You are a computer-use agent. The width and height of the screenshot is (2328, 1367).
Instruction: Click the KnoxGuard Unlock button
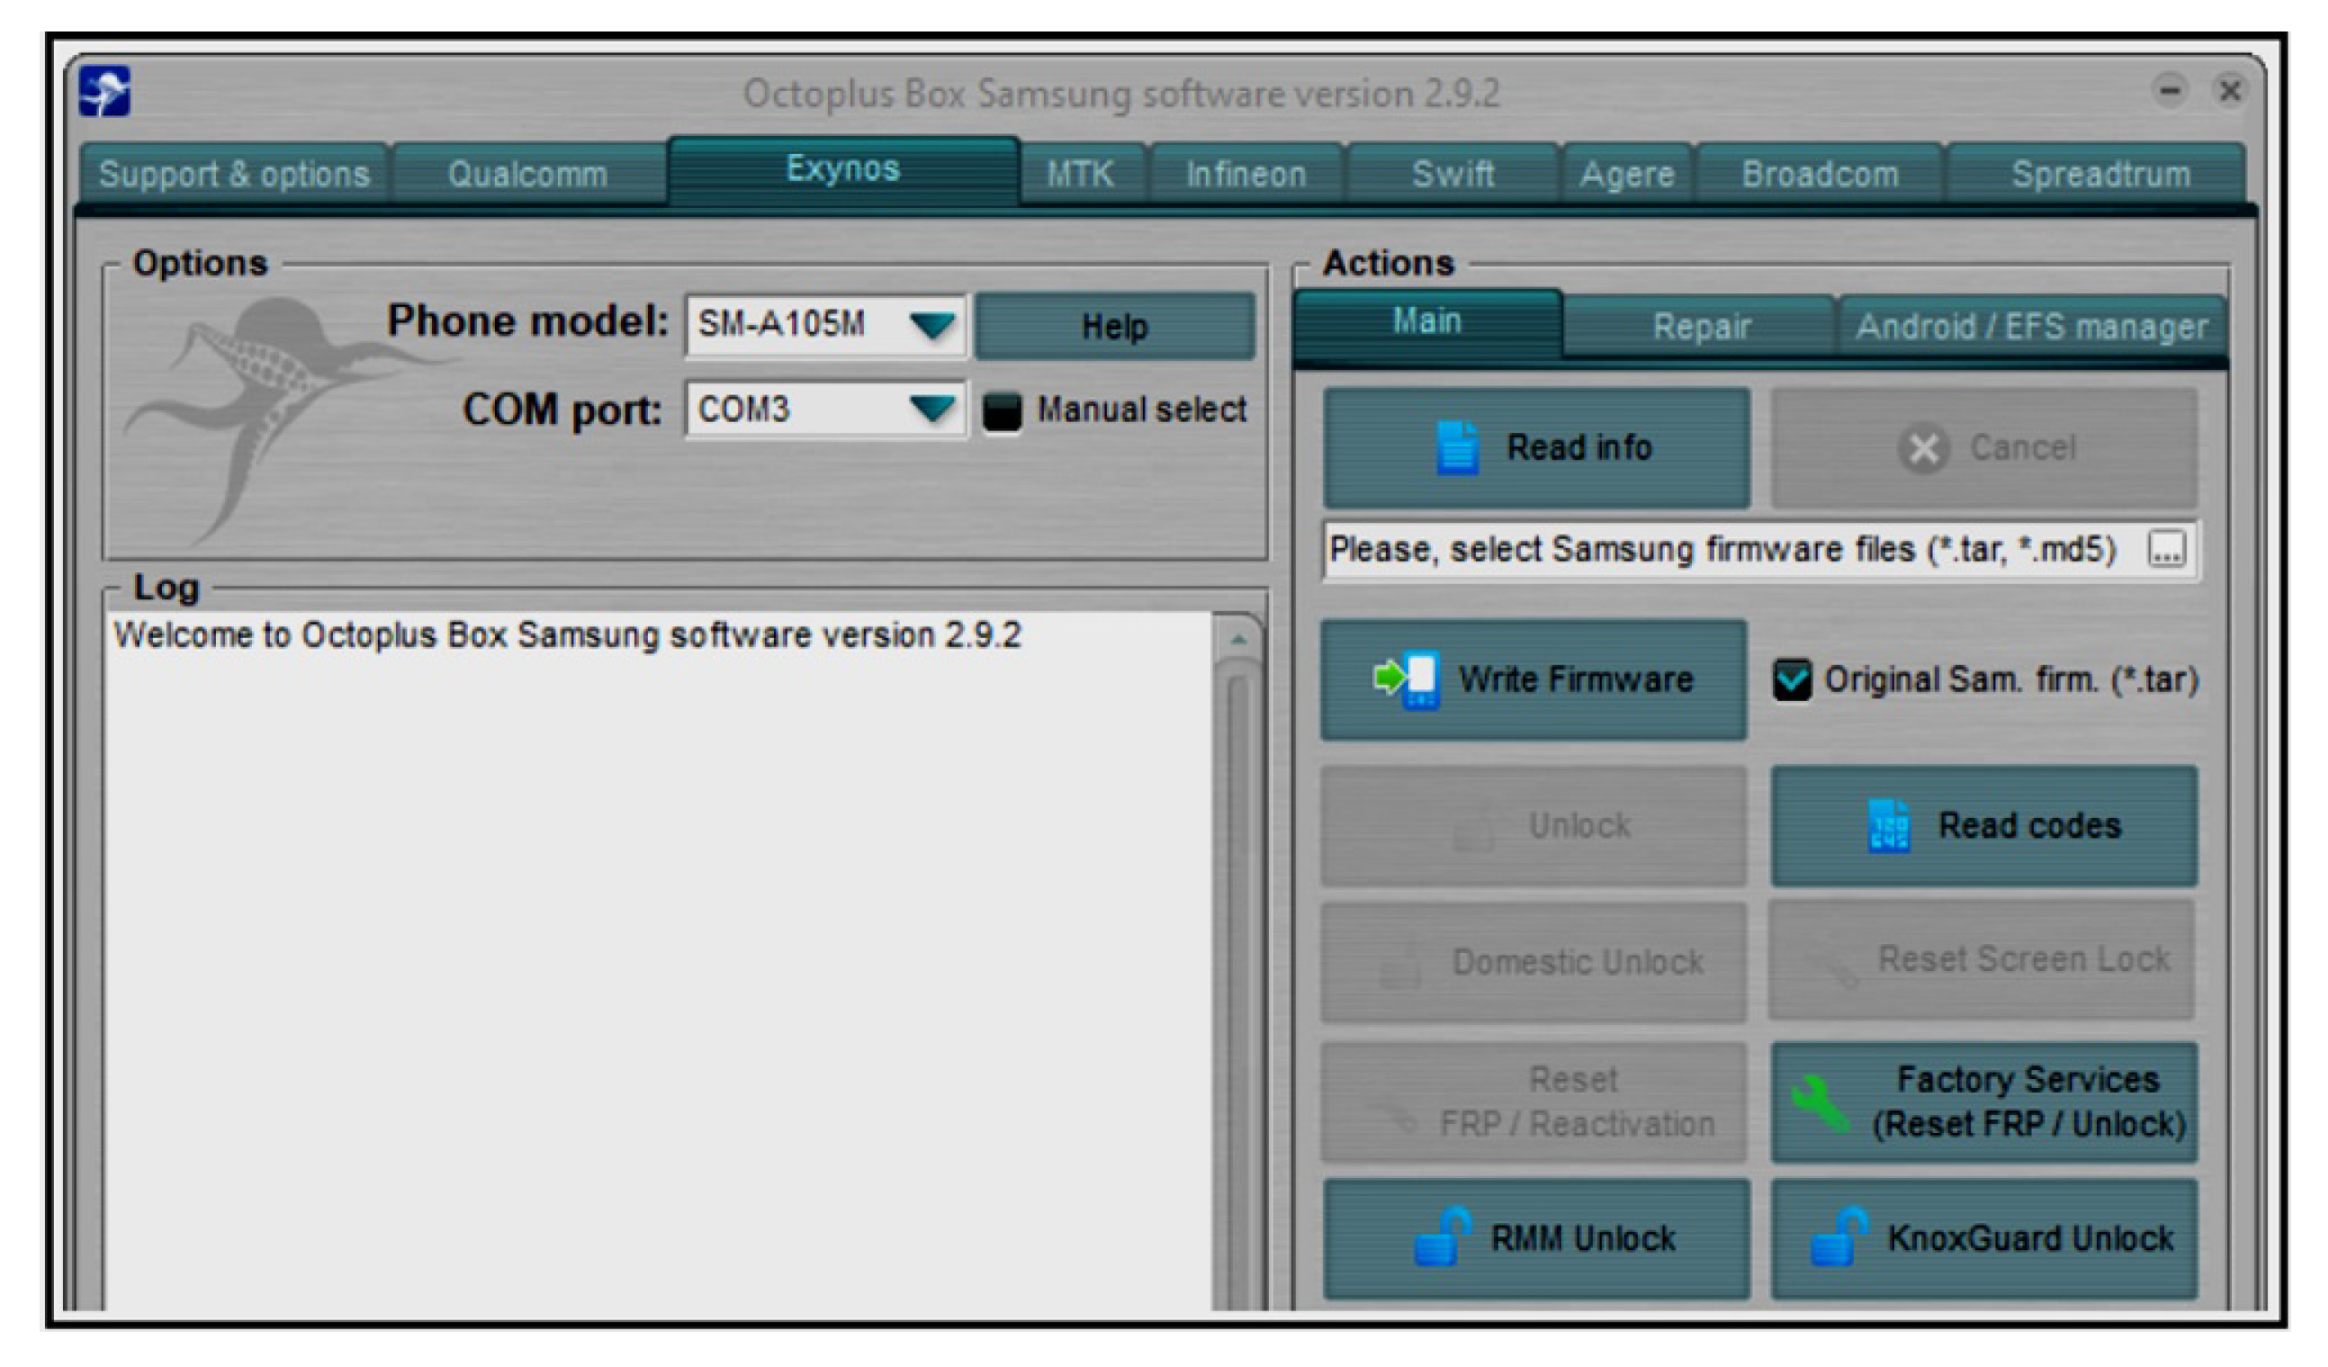tap(1985, 1239)
